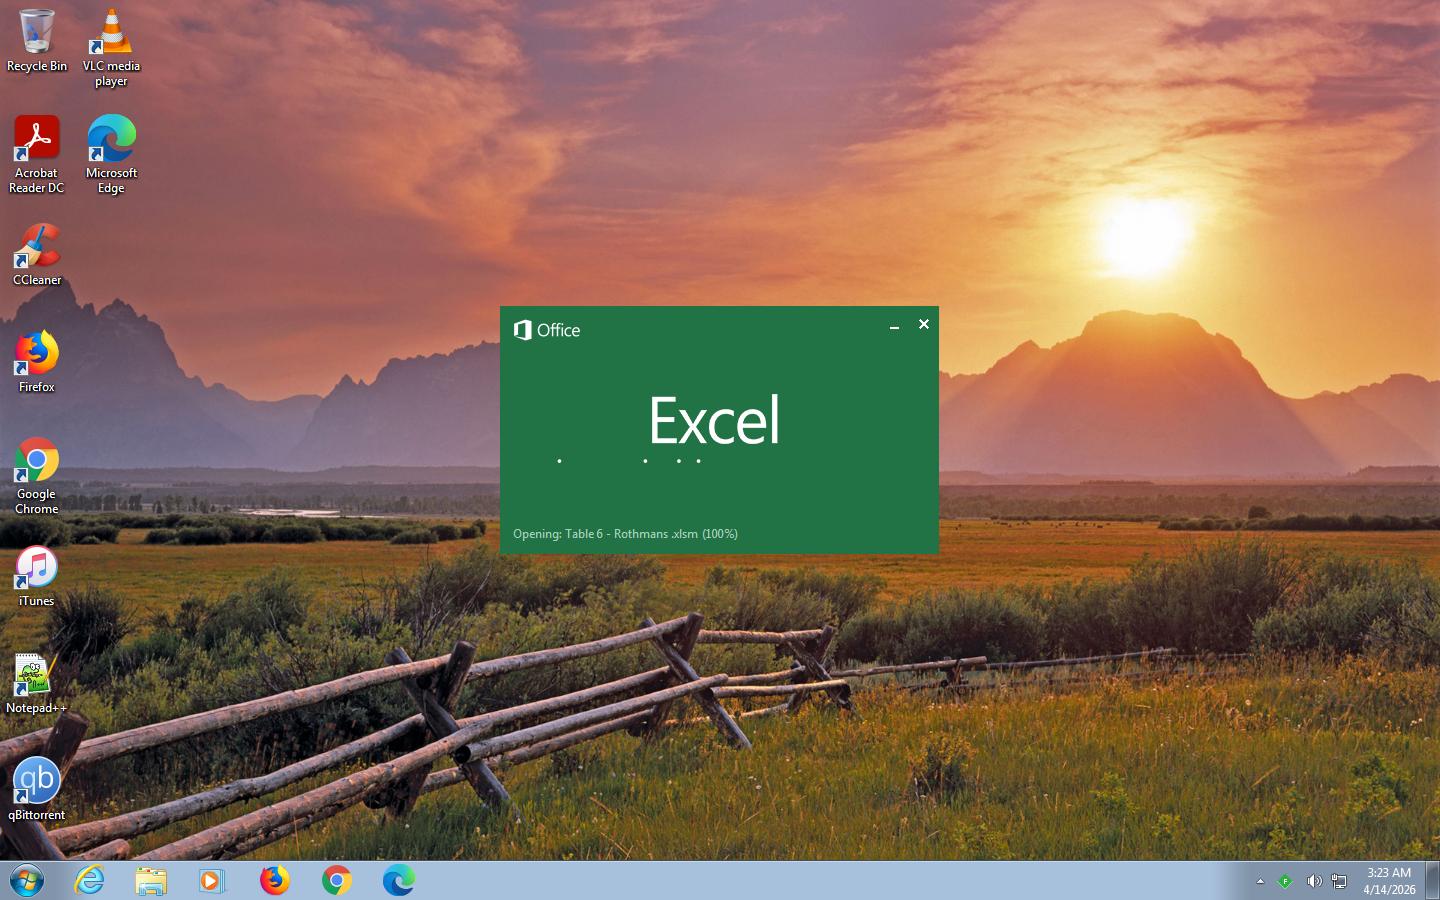Expand hidden system tray icons

(1260, 881)
